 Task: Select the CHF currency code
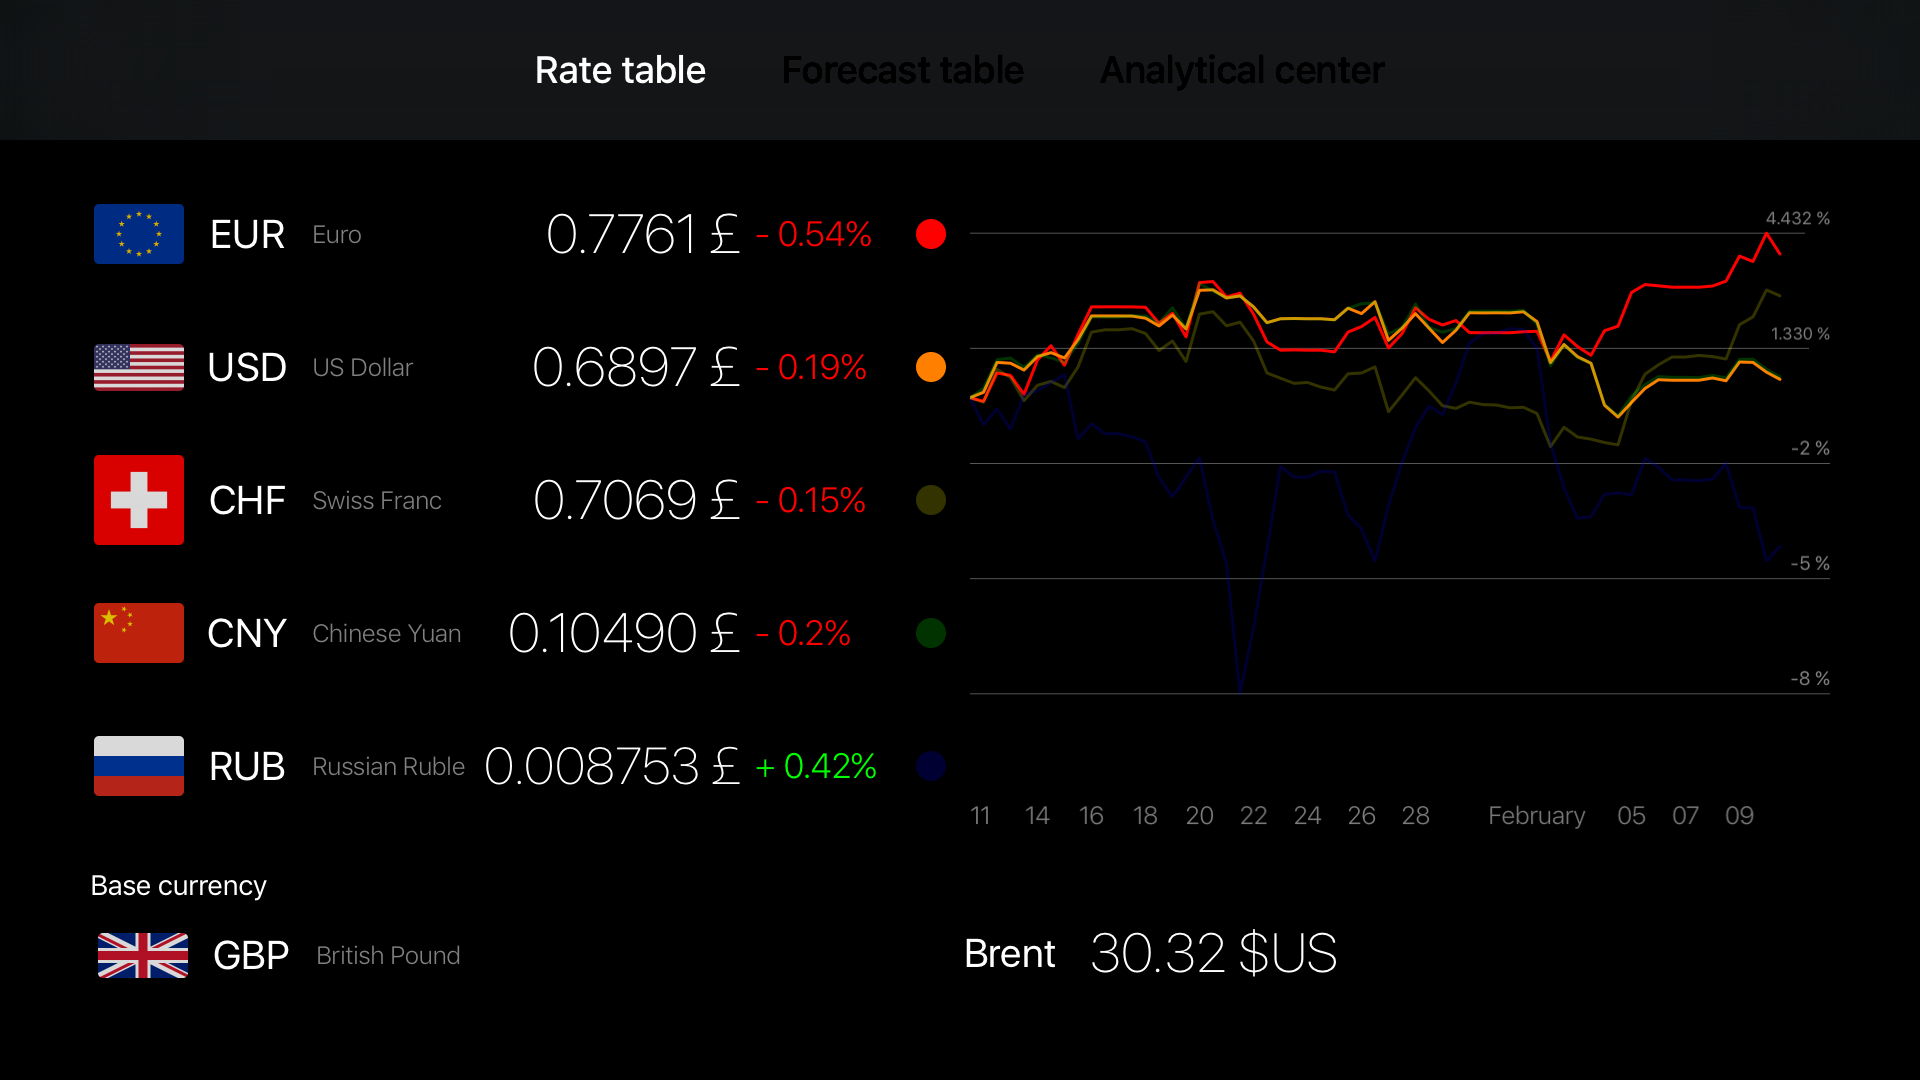coord(247,500)
